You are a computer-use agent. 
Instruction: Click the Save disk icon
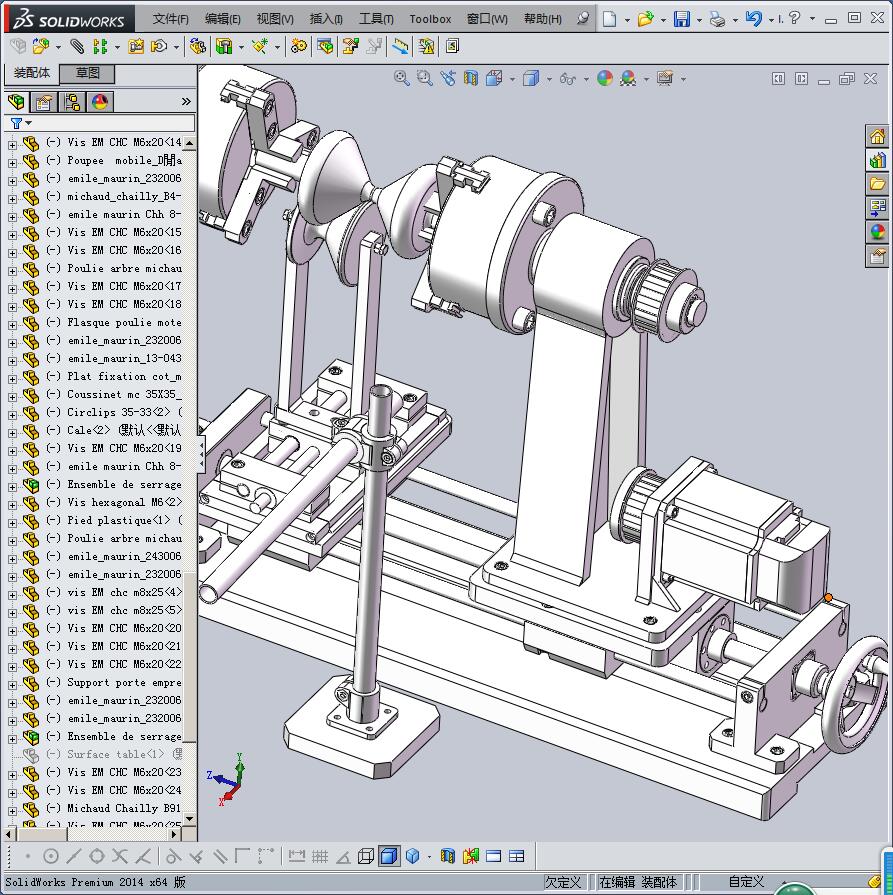tap(681, 19)
